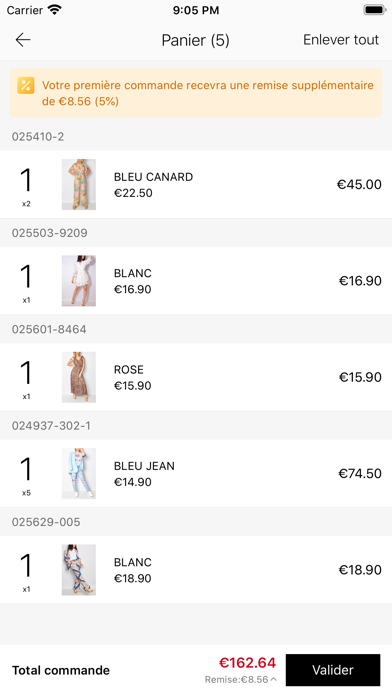392x696 pixels.
Task: Click the €162.64 order total
Action: click(247, 663)
